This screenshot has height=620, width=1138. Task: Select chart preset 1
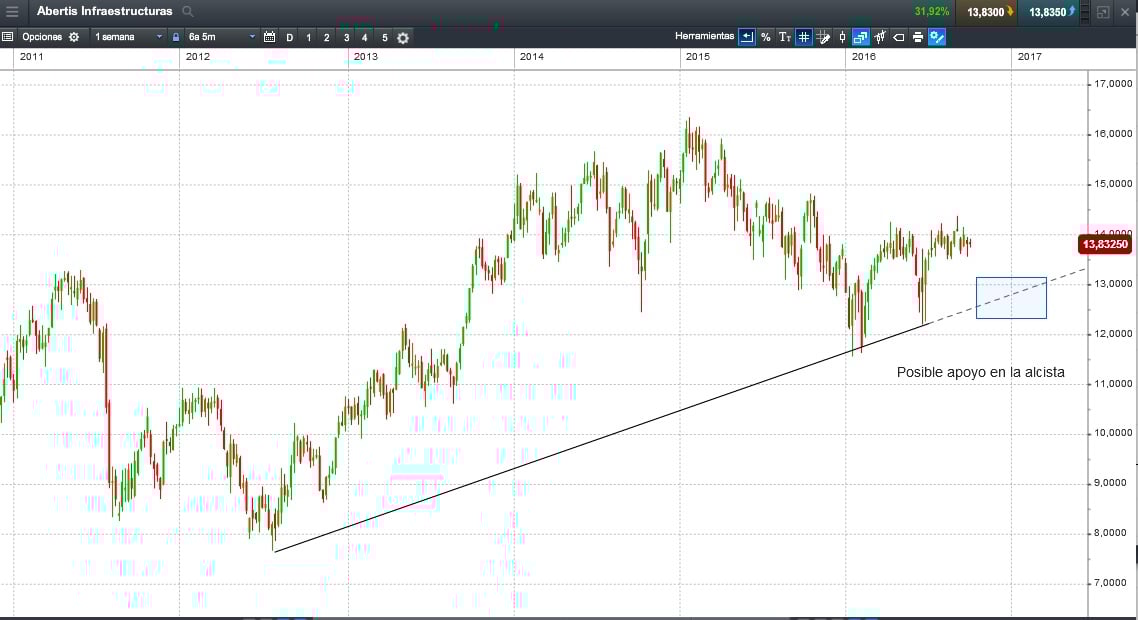[x=308, y=38]
